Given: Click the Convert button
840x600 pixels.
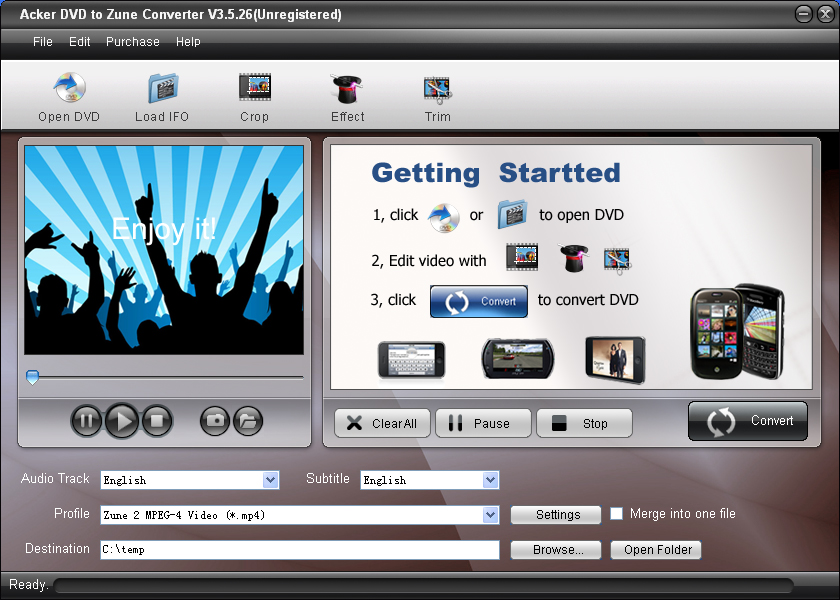Looking at the screenshot, I should (x=747, y=421).
